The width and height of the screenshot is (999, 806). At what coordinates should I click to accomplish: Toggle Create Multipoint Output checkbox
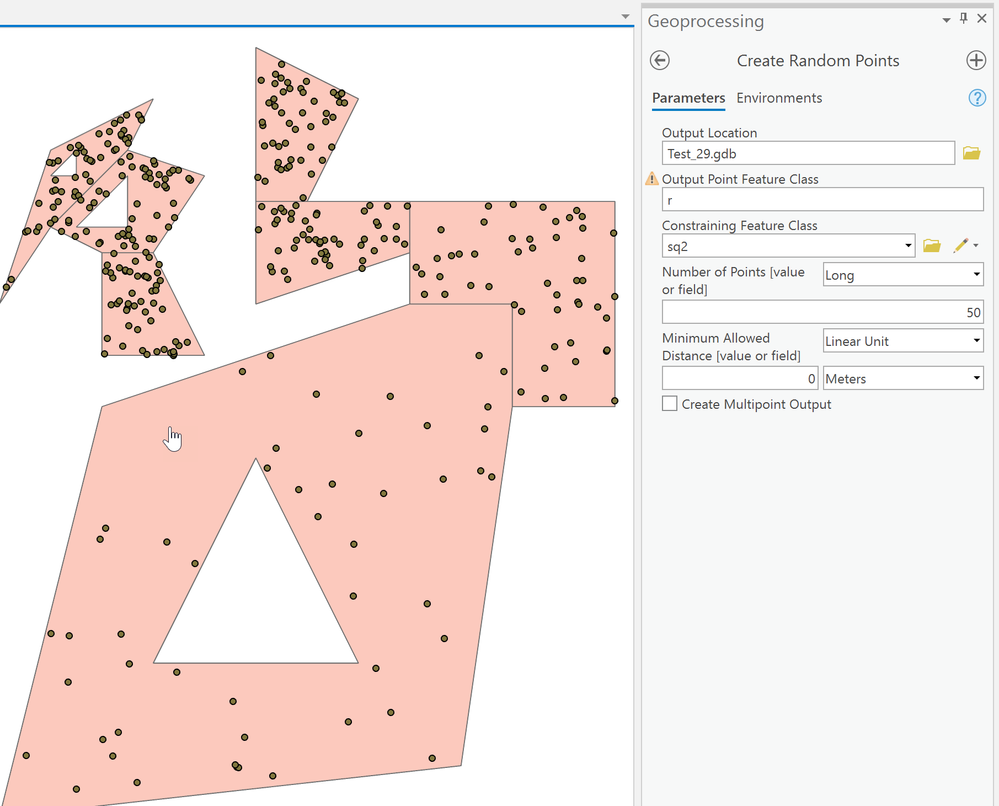[x=670, y=404]
